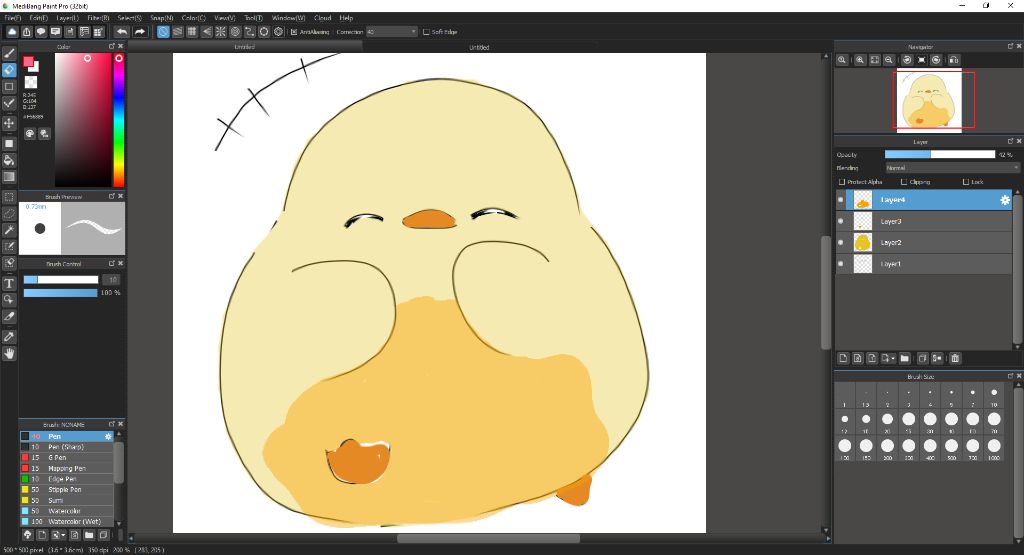Open Layer4 settings gear
Screen dimensions: 1024x555
tap(1005, 200)
